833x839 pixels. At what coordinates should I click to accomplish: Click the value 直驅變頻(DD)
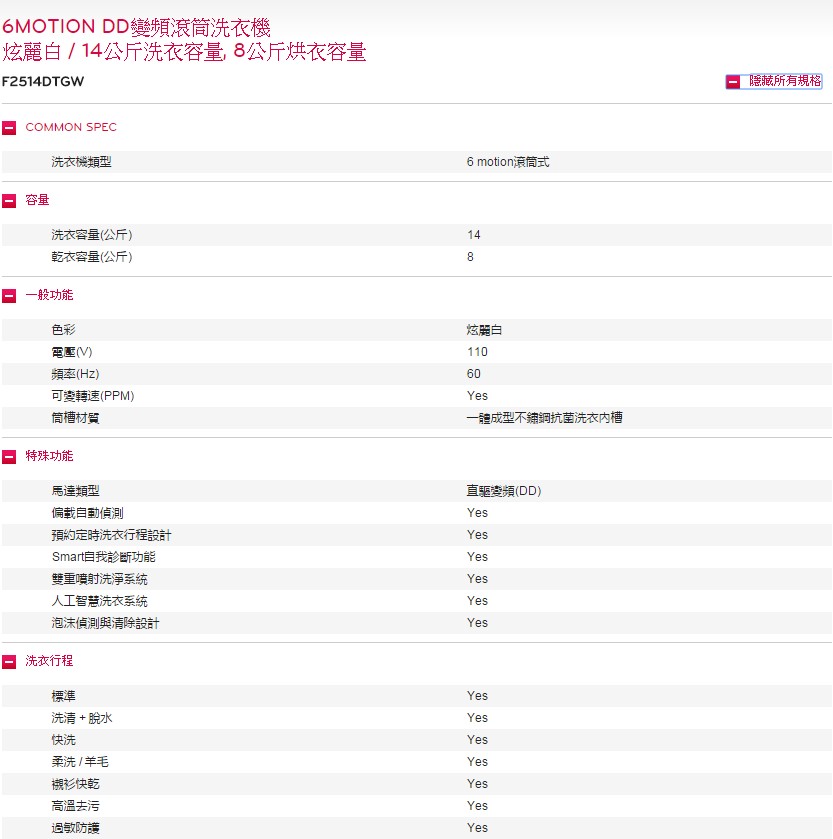coord(504,491)
